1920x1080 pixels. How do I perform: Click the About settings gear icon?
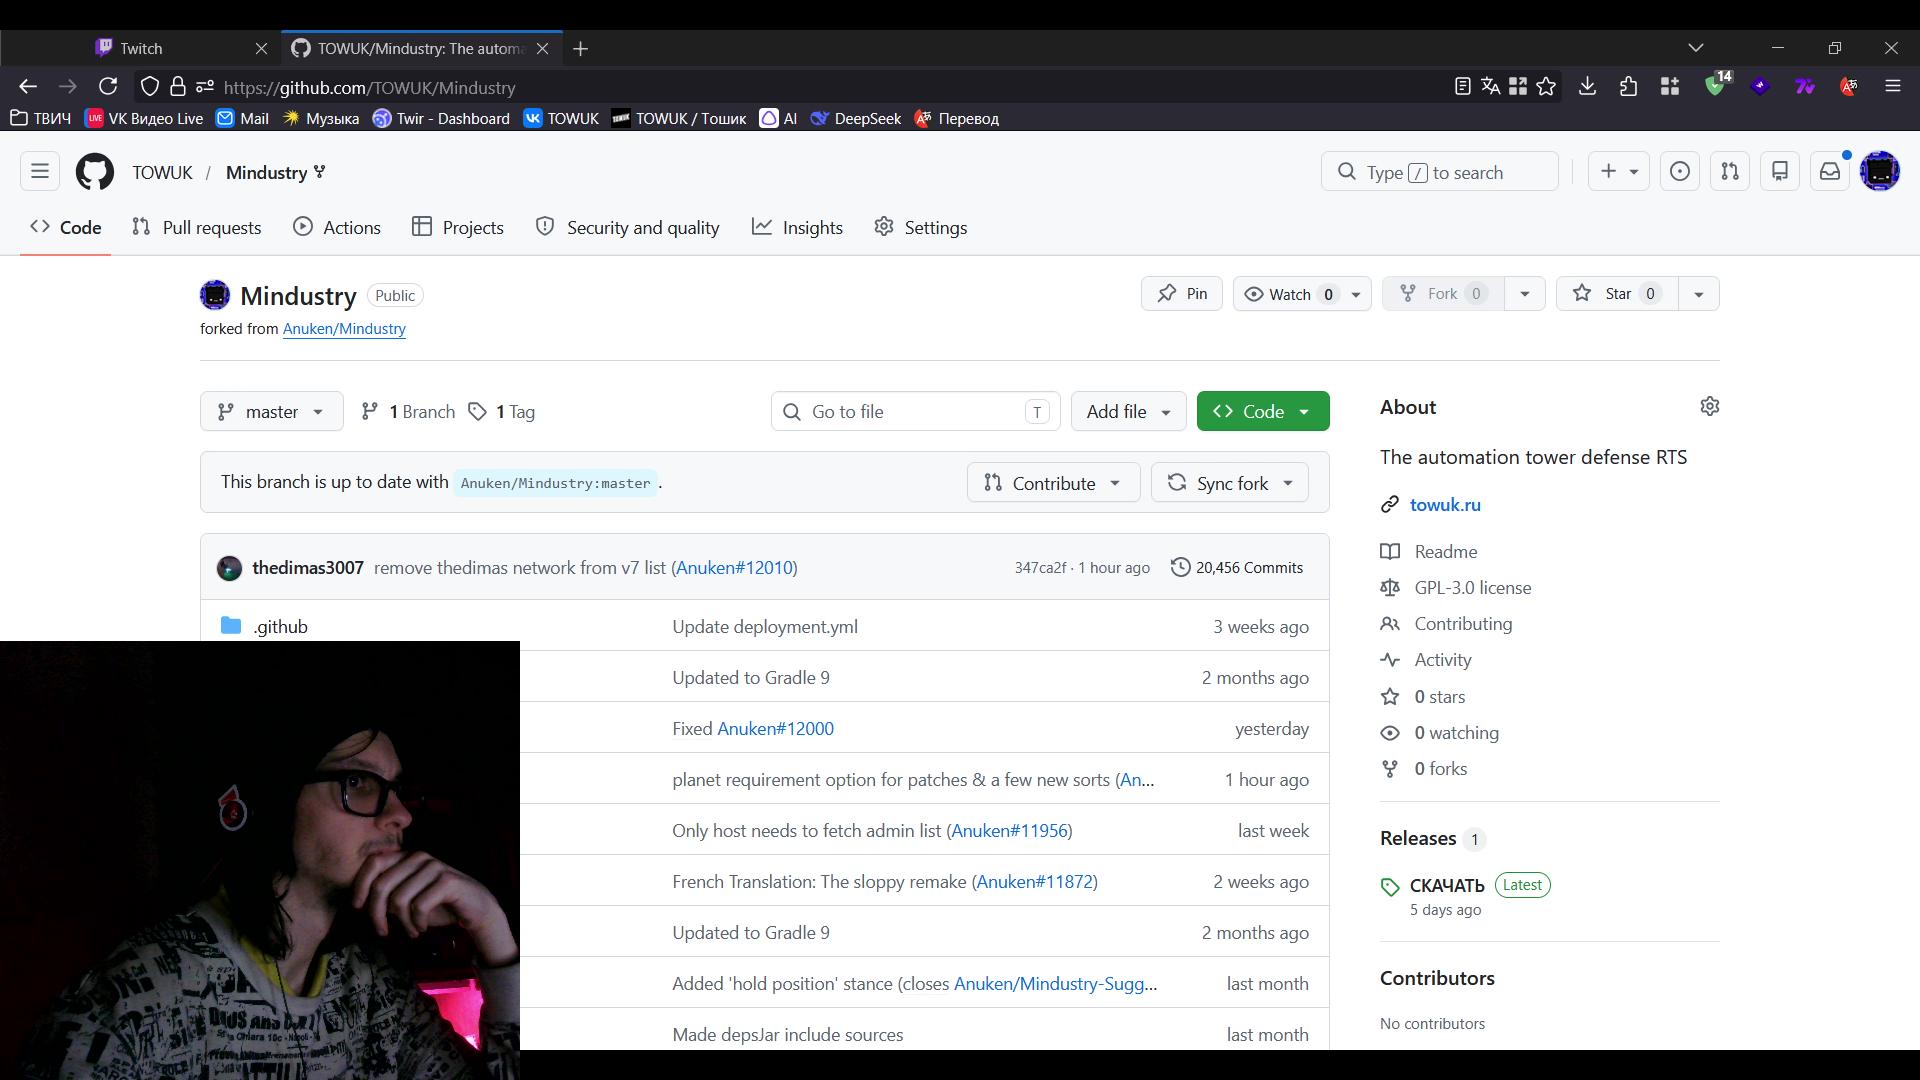point(1710,406)
